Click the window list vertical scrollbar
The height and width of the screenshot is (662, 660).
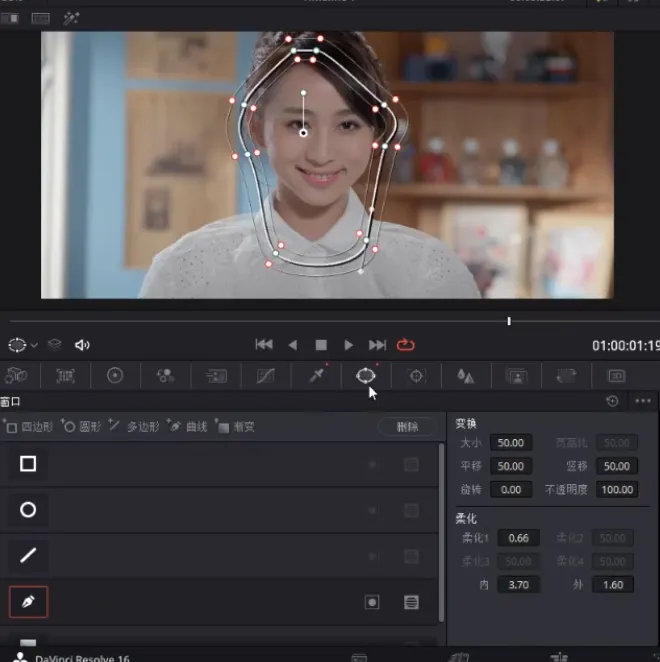pos(442,532)
